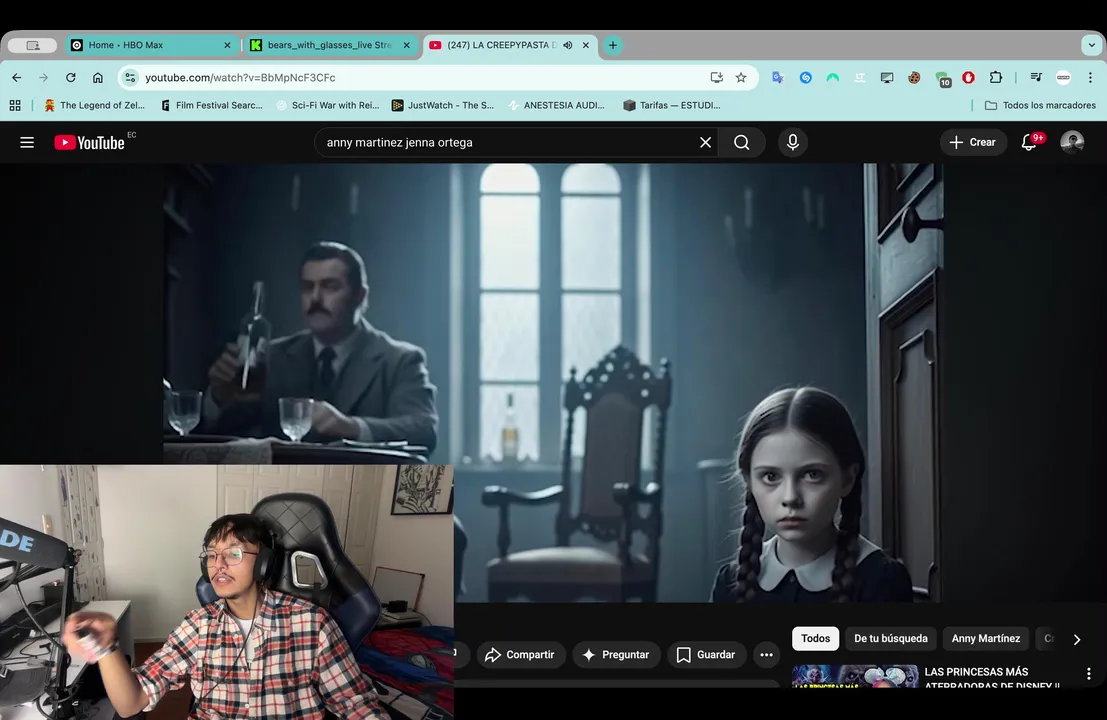Open the extension with badge 10

pos(942,79)
